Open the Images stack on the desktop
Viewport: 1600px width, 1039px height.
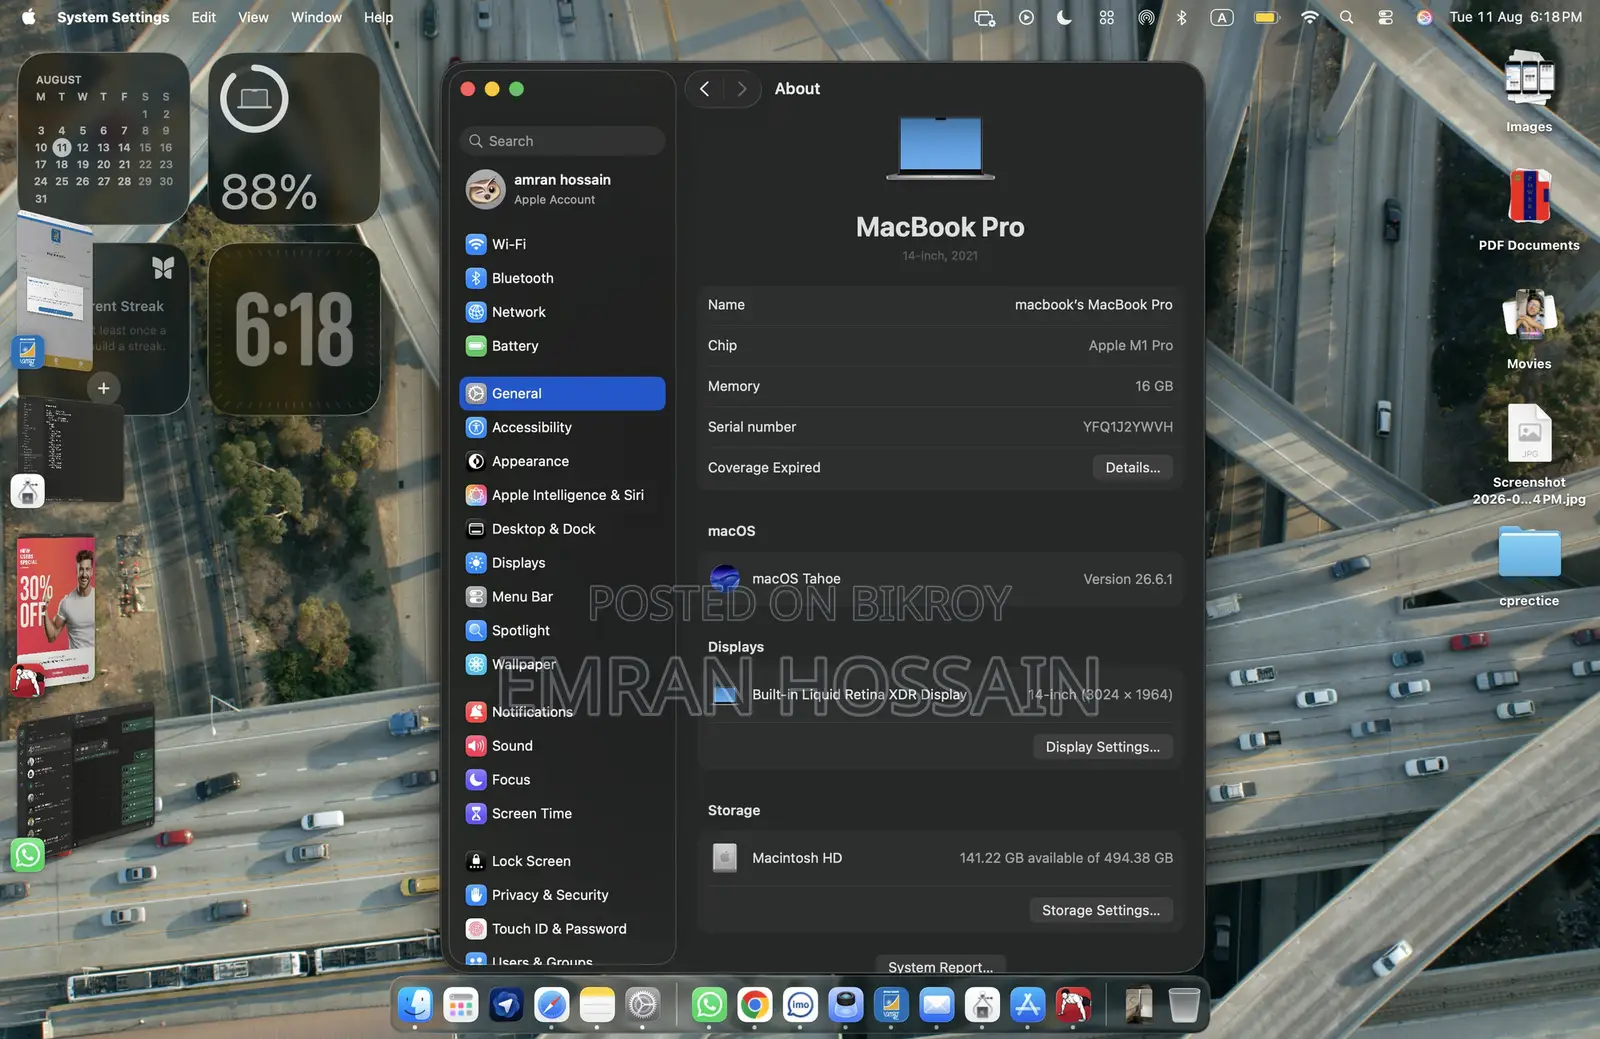coord(1529,91)
